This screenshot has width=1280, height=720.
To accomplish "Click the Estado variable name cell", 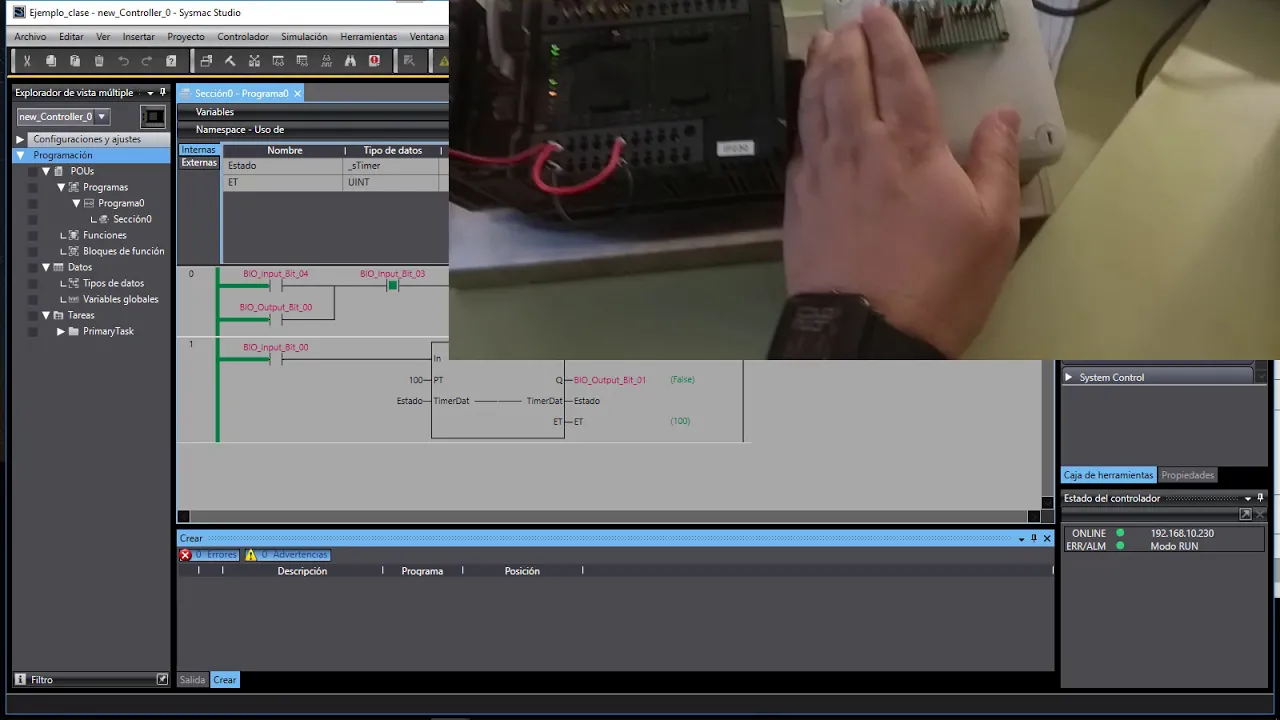I will [284, 166].
